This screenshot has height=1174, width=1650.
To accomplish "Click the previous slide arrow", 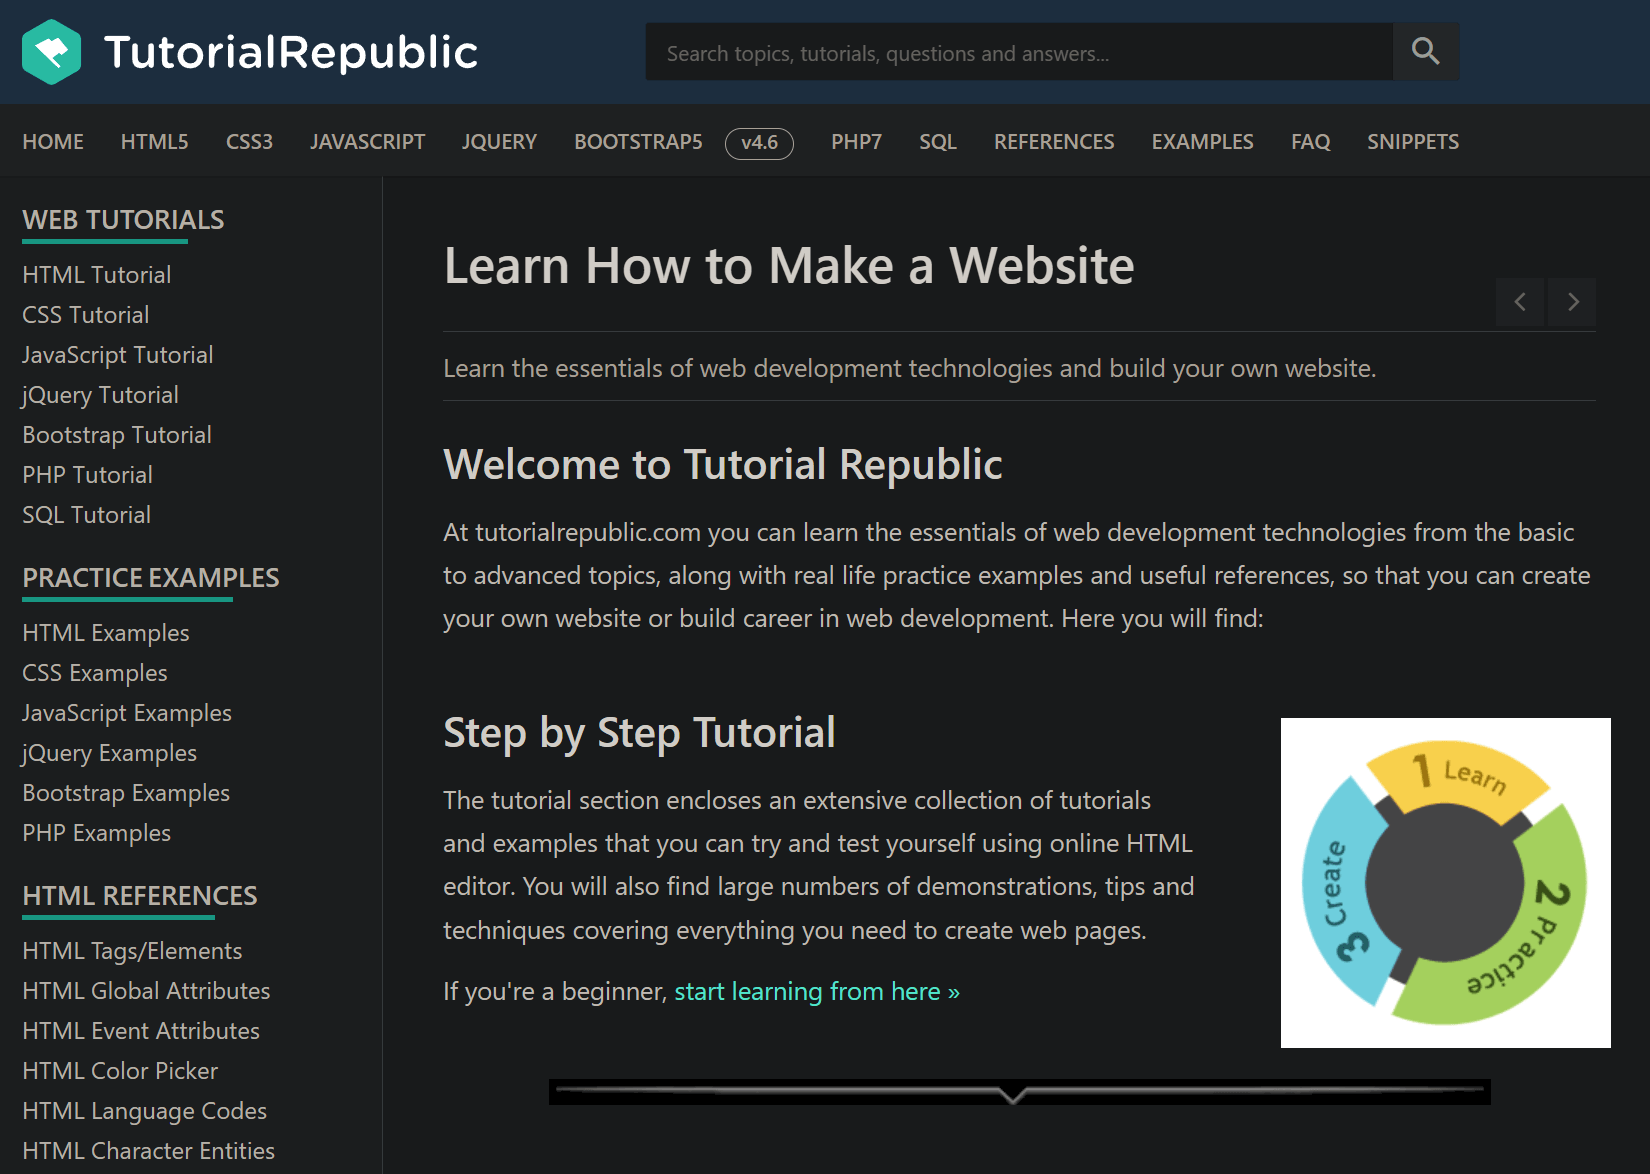I will tap(1519, 302).
